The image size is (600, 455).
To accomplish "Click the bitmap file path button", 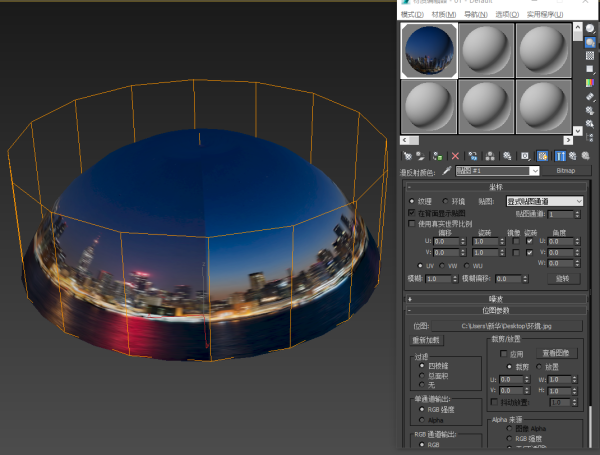I will (x=507, y=326).
